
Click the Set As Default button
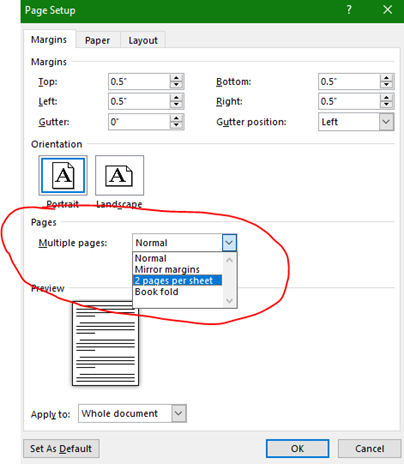[x=61, y=449]
